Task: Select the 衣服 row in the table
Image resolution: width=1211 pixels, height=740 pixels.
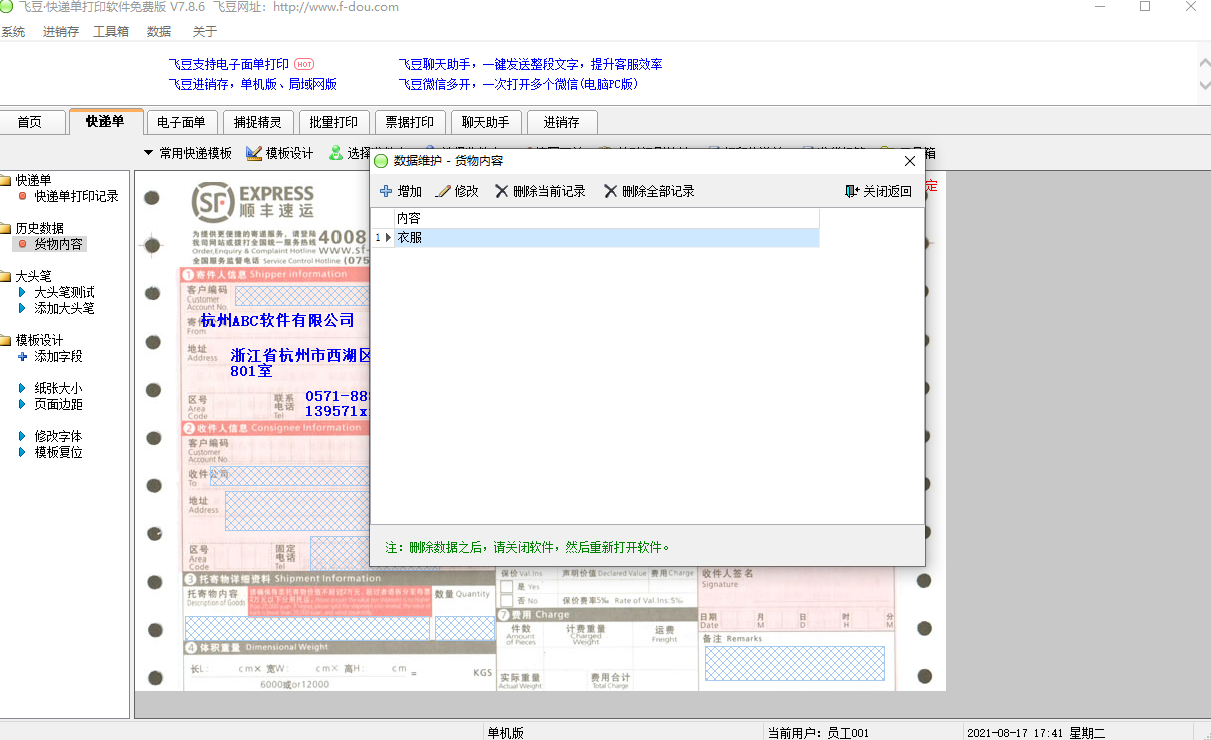Action: click(x=596, y=238)
